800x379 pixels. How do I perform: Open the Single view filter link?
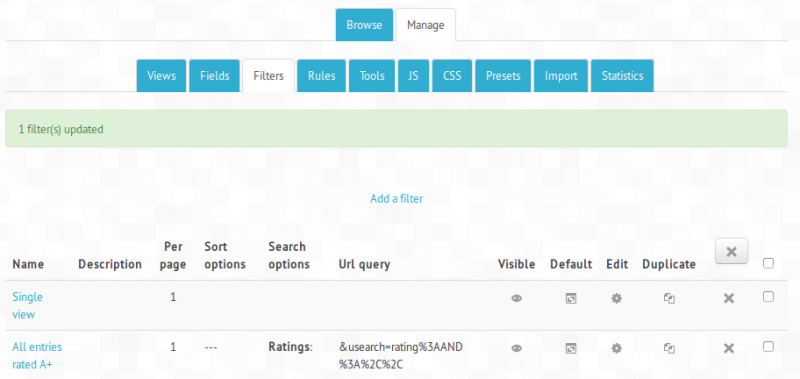[28, 306]
